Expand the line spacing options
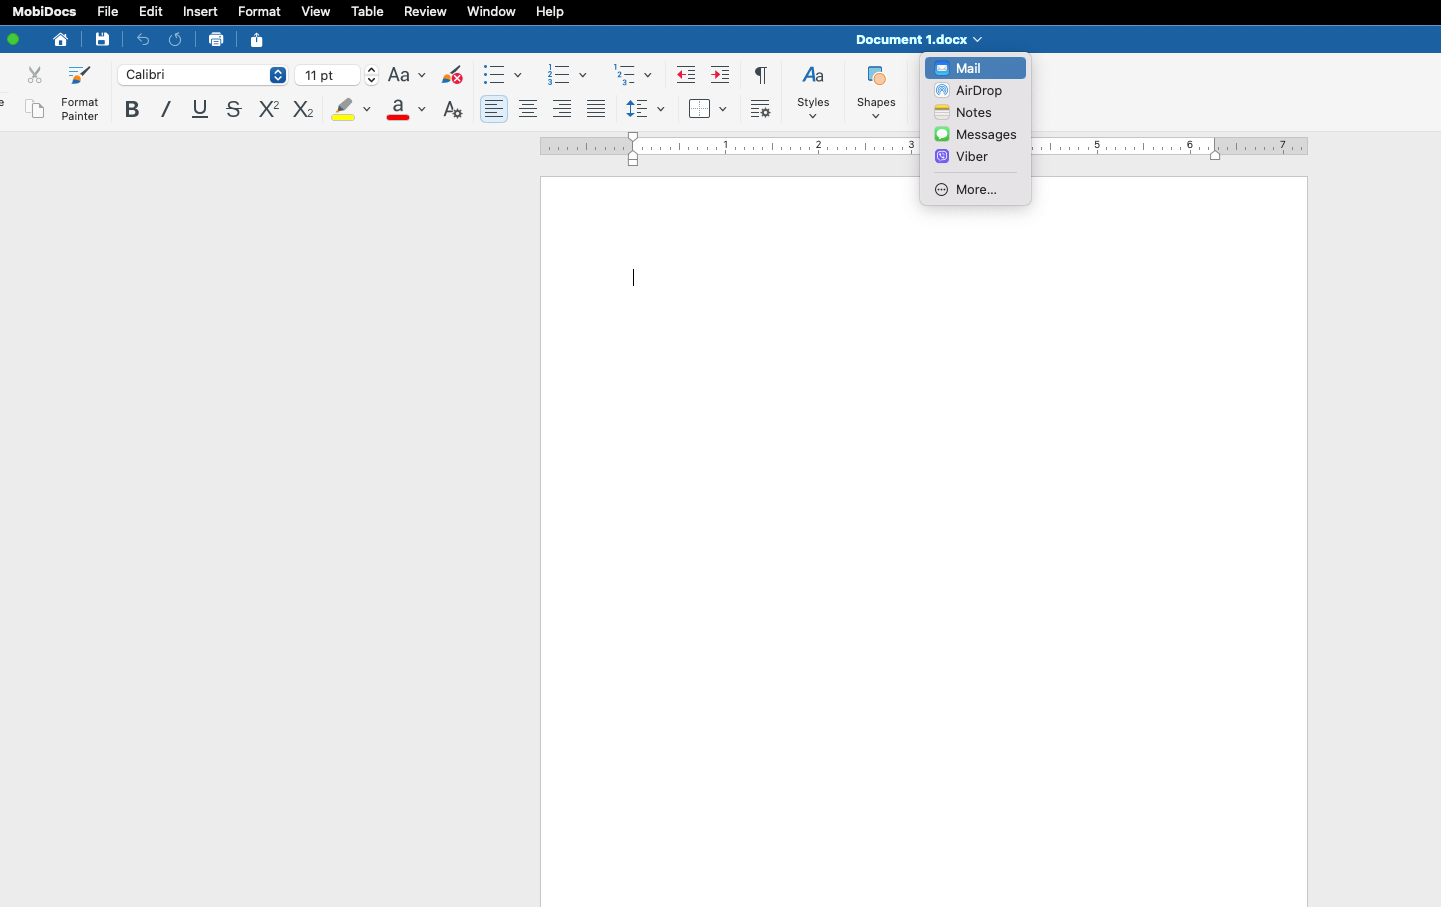 (x=660, y=109)
